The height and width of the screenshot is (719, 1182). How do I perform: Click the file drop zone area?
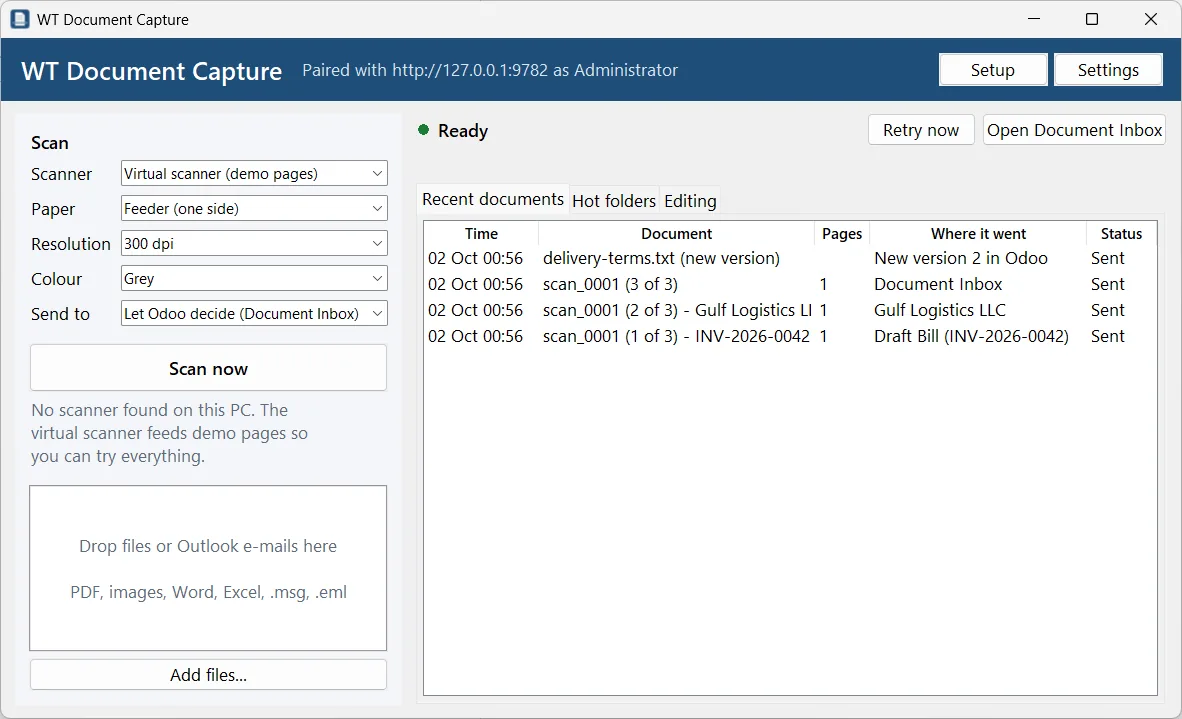tap(208, 568)
